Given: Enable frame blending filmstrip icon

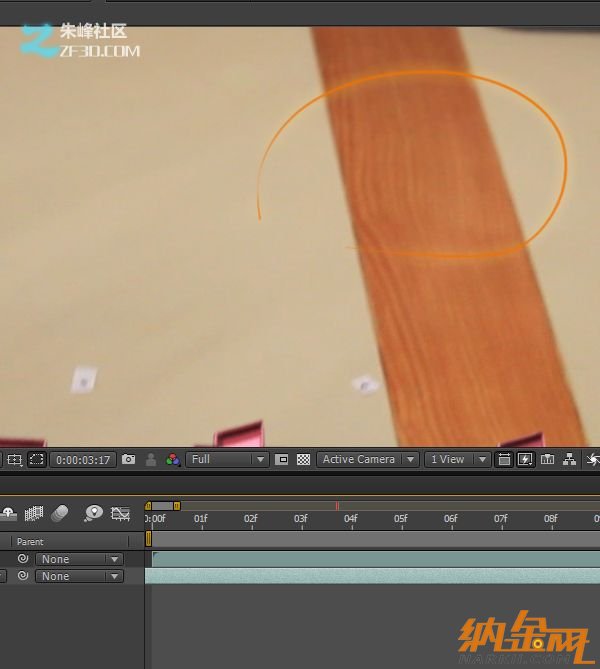Looking at the screenshot, I should pyautogui.click(x=34, y=513).
